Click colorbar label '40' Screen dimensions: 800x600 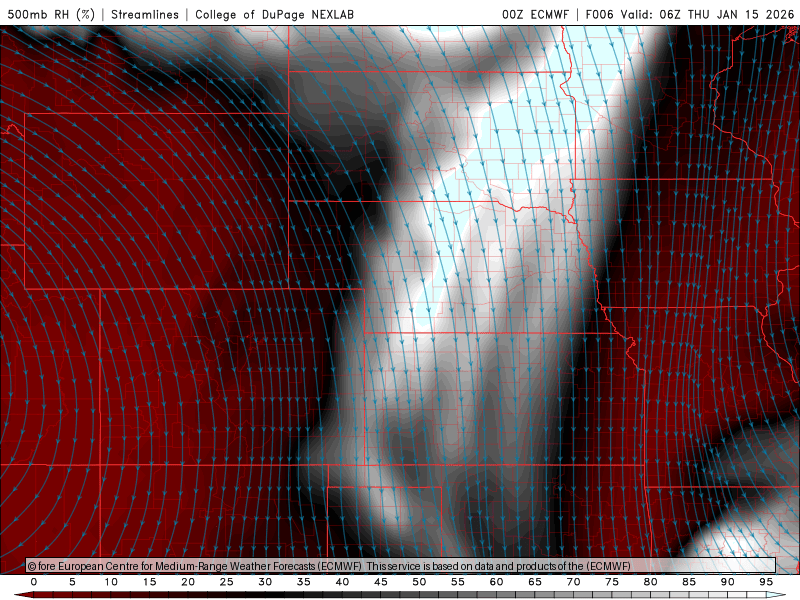tap(342, 582)
